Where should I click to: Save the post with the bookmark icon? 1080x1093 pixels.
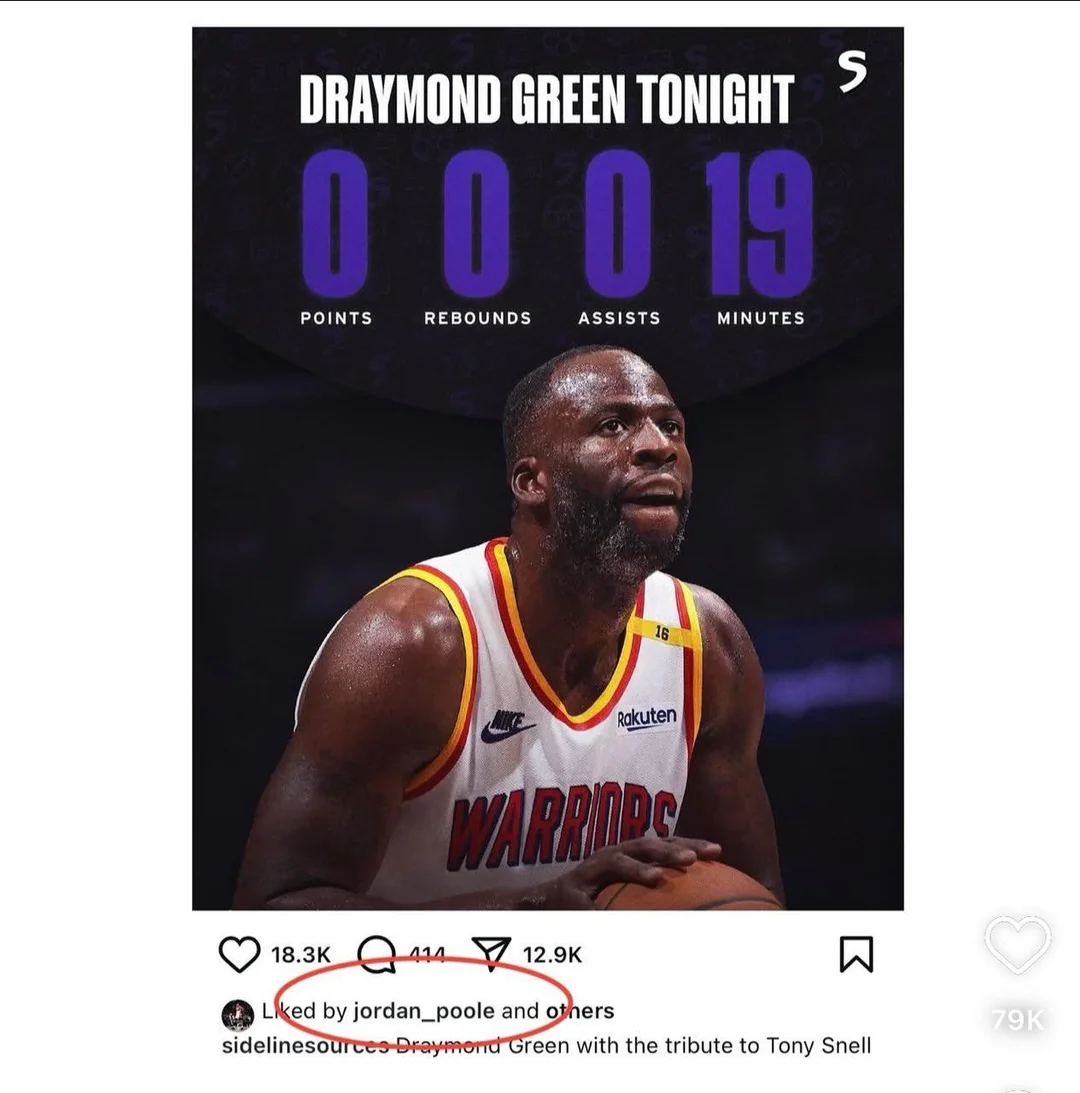click(856, 954)
